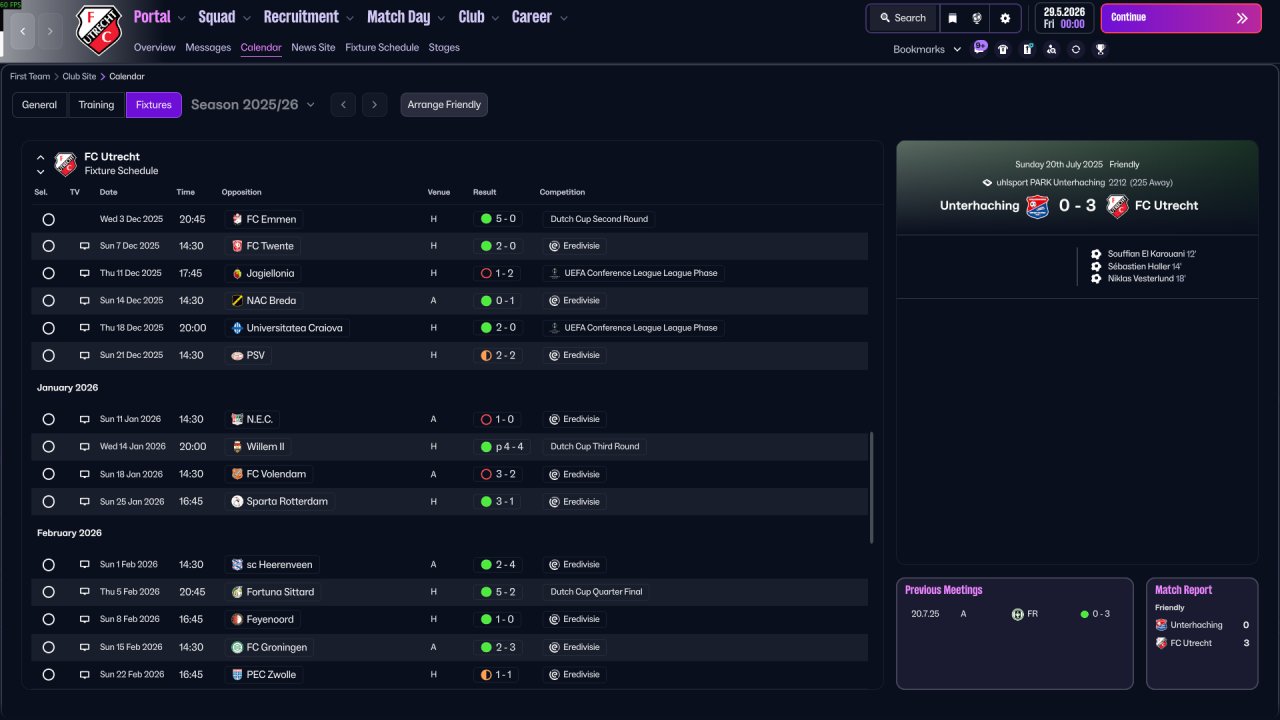Switch to the Messages tab
The width and height of the screenshot is (1280, 720).
208,47
